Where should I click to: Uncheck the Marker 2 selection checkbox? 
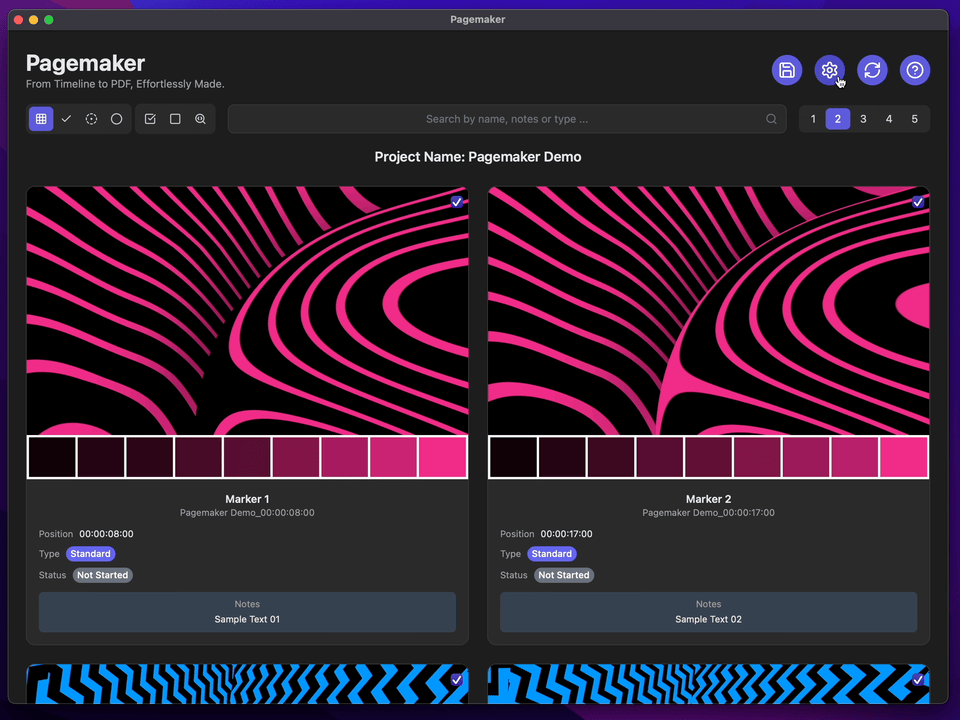tap(918, 201)
